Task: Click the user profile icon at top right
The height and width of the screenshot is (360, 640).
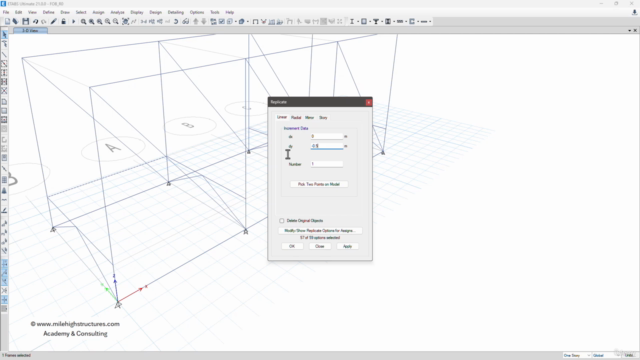Action: point(634,13)
